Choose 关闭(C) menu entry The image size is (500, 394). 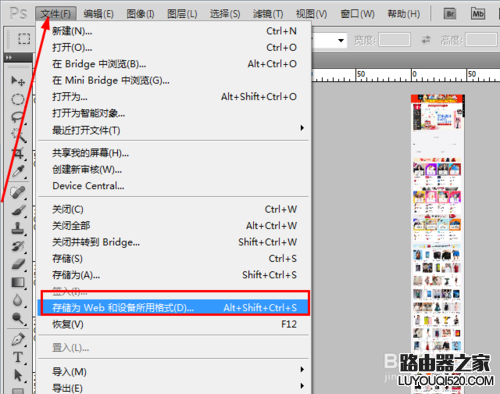(174, 209)
